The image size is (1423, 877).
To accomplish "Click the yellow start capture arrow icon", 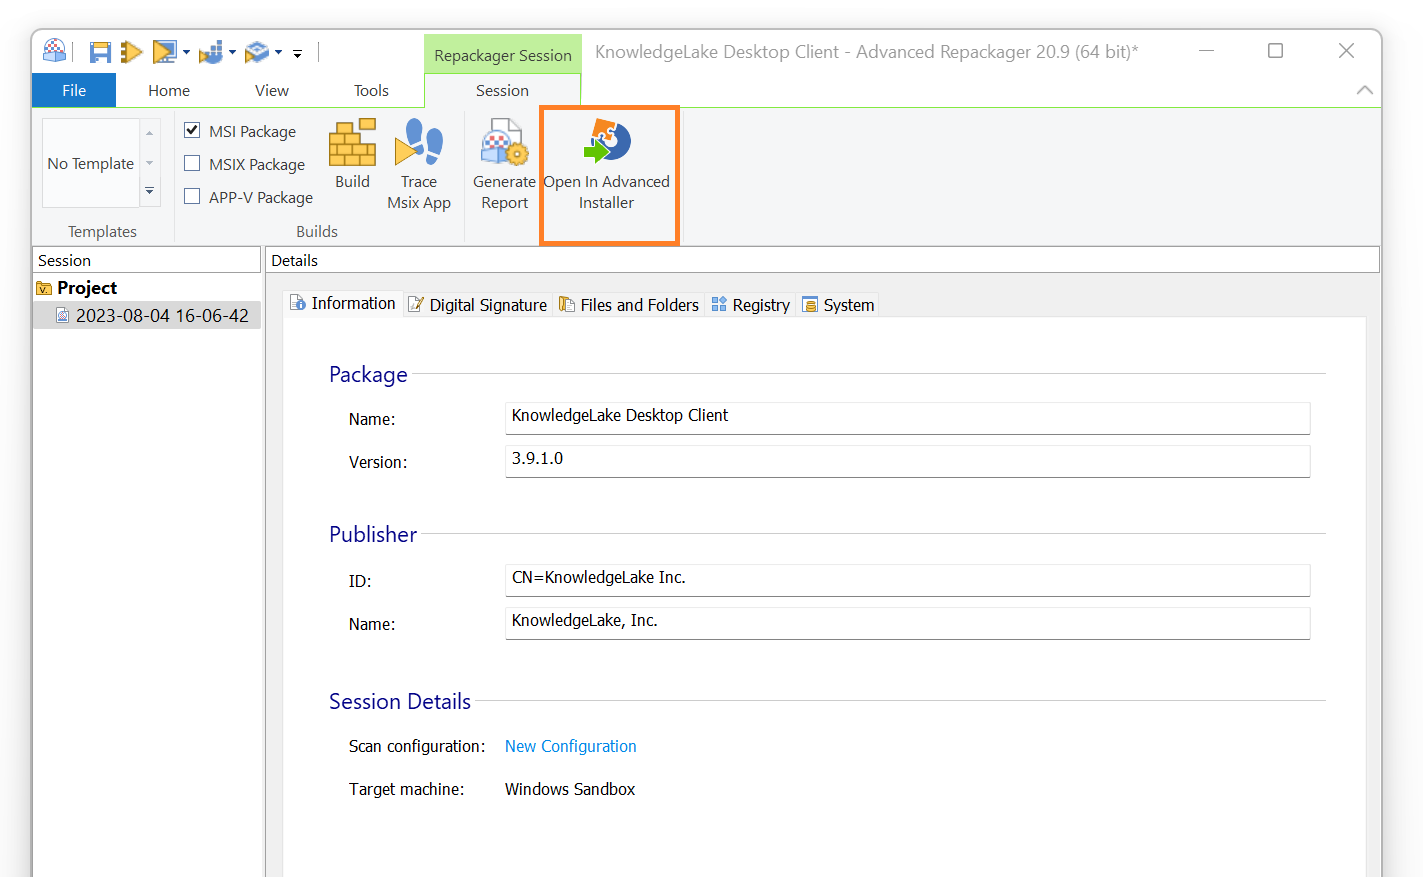I will coord(131,52).
